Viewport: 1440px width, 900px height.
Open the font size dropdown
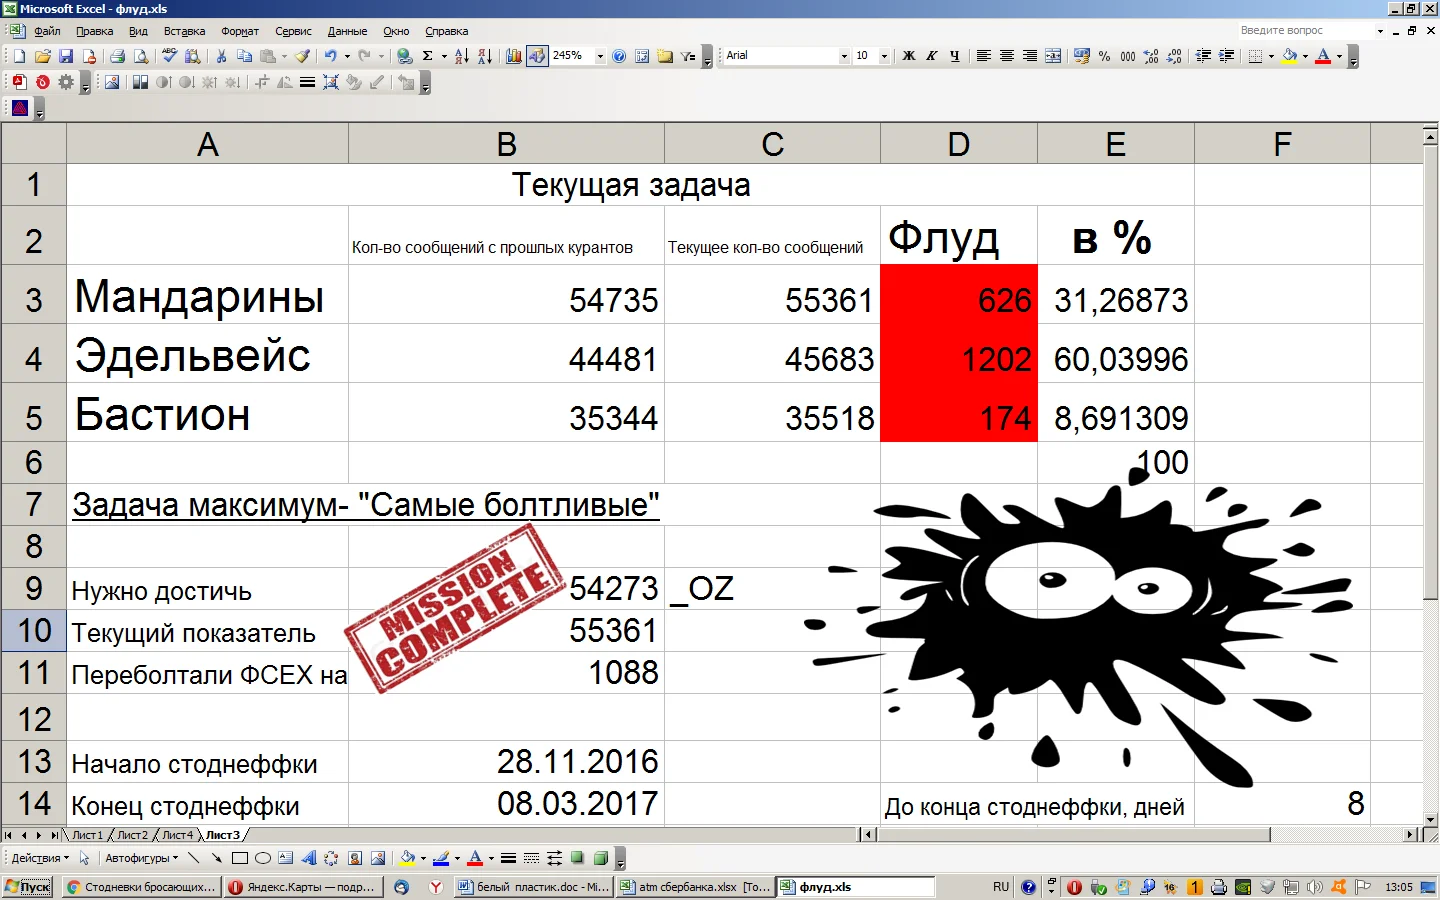click(x=884, y=56)
